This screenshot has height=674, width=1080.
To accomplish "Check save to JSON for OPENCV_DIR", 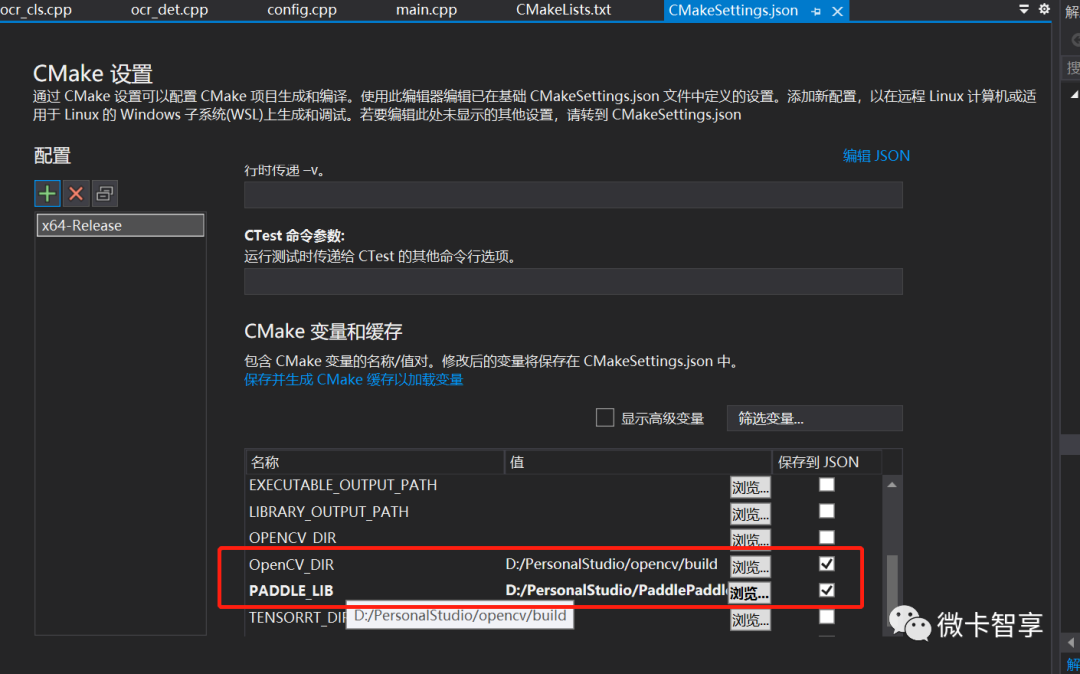I will tap(827, 537).
